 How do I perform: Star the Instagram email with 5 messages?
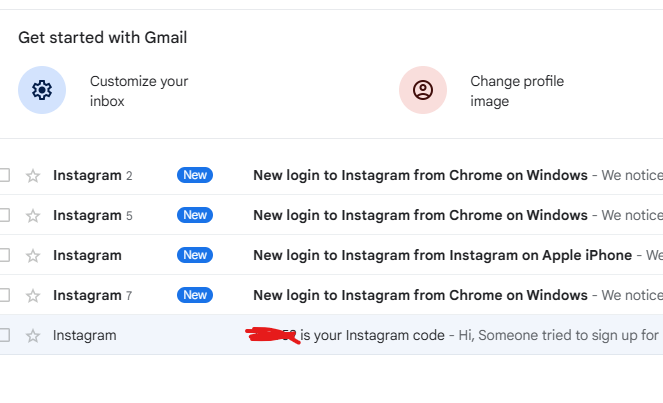point(33,215)
